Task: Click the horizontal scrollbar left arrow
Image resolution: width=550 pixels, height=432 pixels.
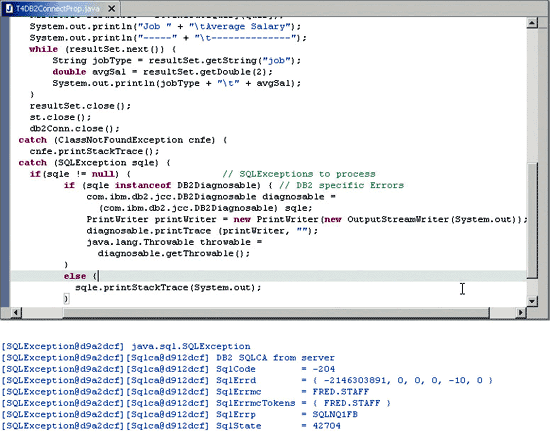Action: [x=16, y=312]
